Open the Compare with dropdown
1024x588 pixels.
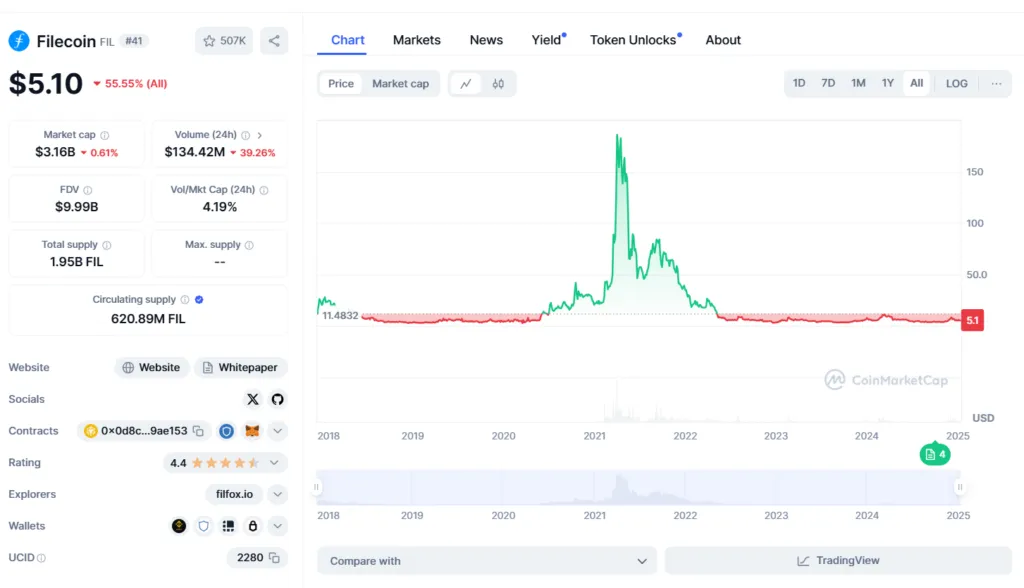coord(486,560)
